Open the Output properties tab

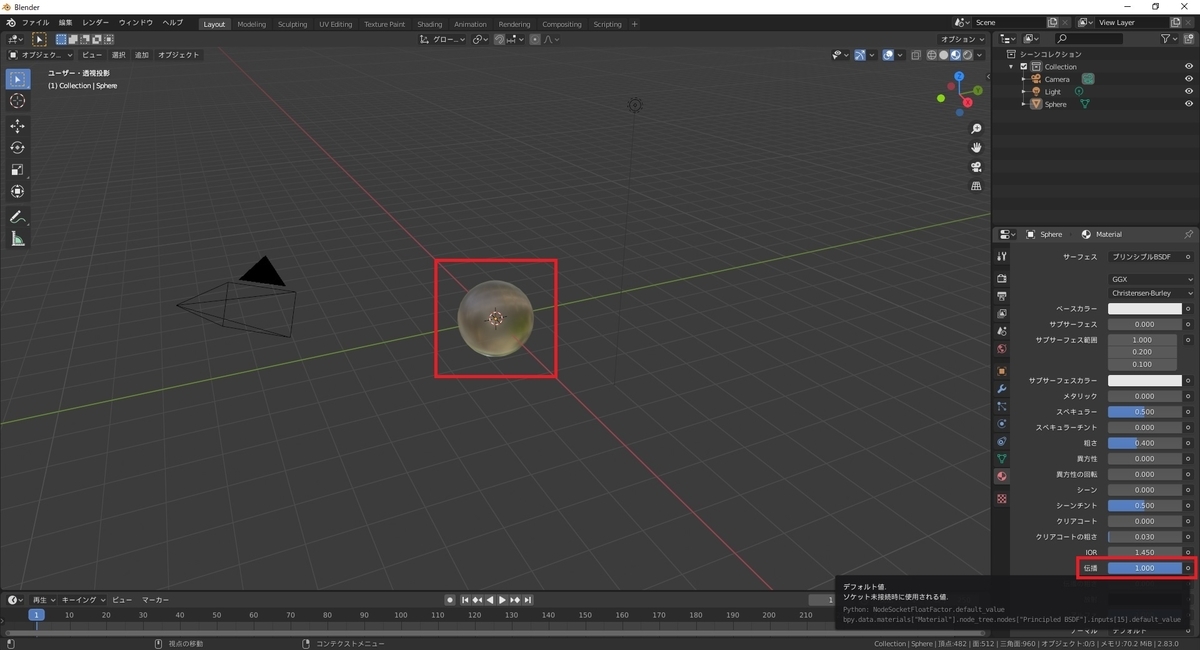1002,296
